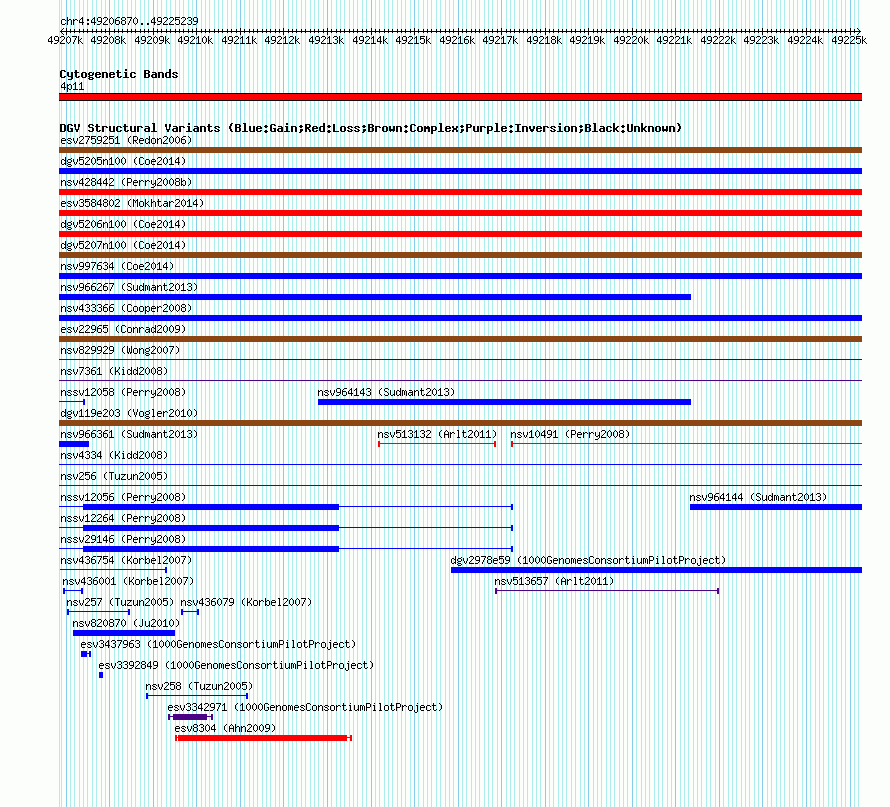Click dgv119e203 (Vogler2010) label
This screenshot has height=807, width=890.
click(129, 413)
